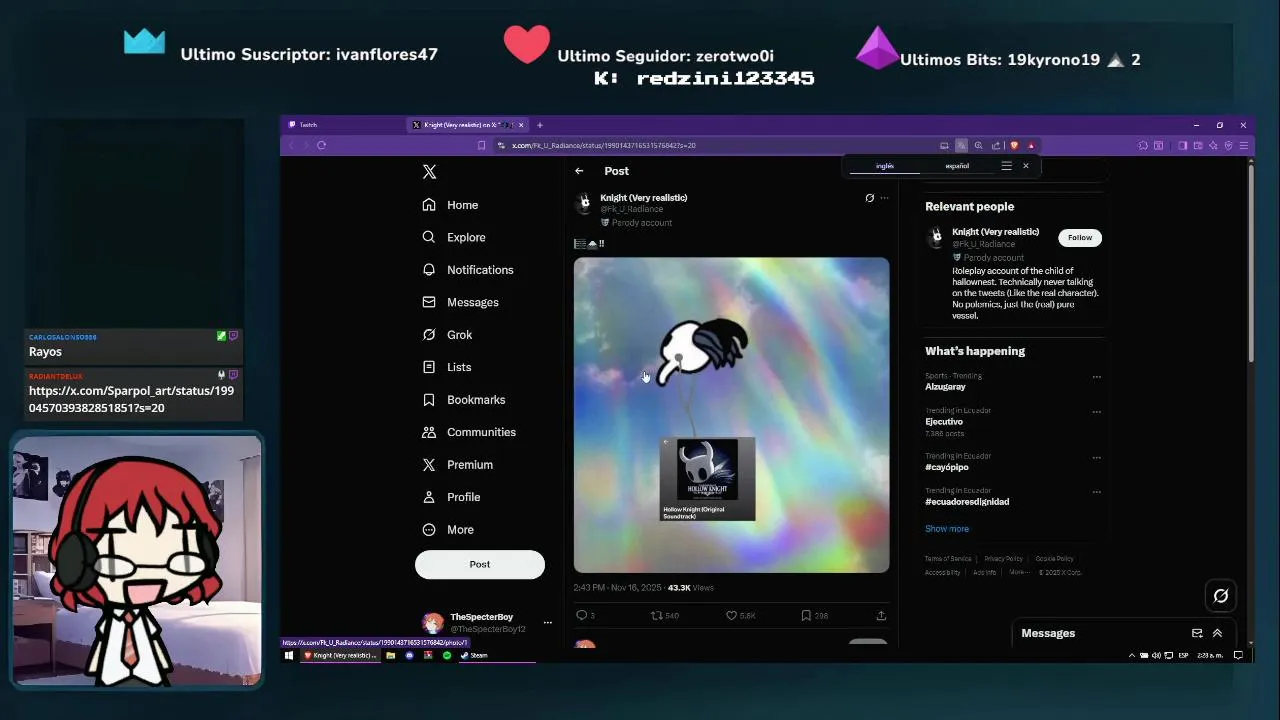The width and height of the screenshot is (1280, 720).
Task: Open Notifications in X sidebar
Action: pyautogui.click(x=468, y=270)
